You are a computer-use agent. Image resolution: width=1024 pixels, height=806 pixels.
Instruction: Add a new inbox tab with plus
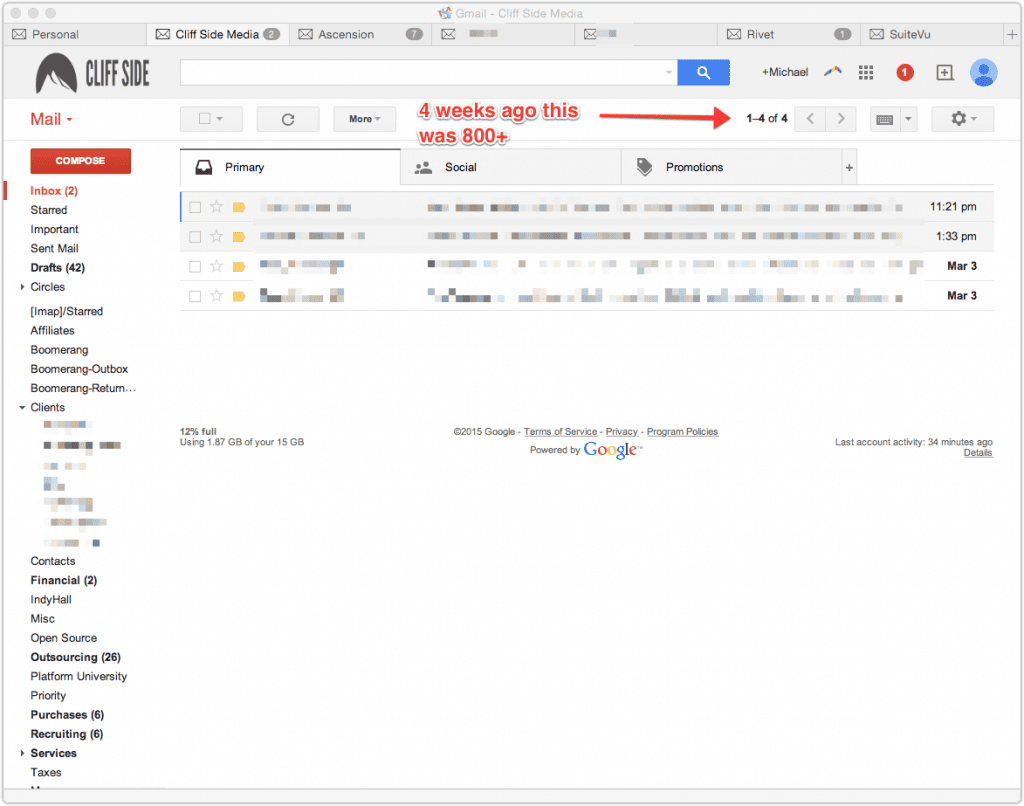[x=849, y=168]
